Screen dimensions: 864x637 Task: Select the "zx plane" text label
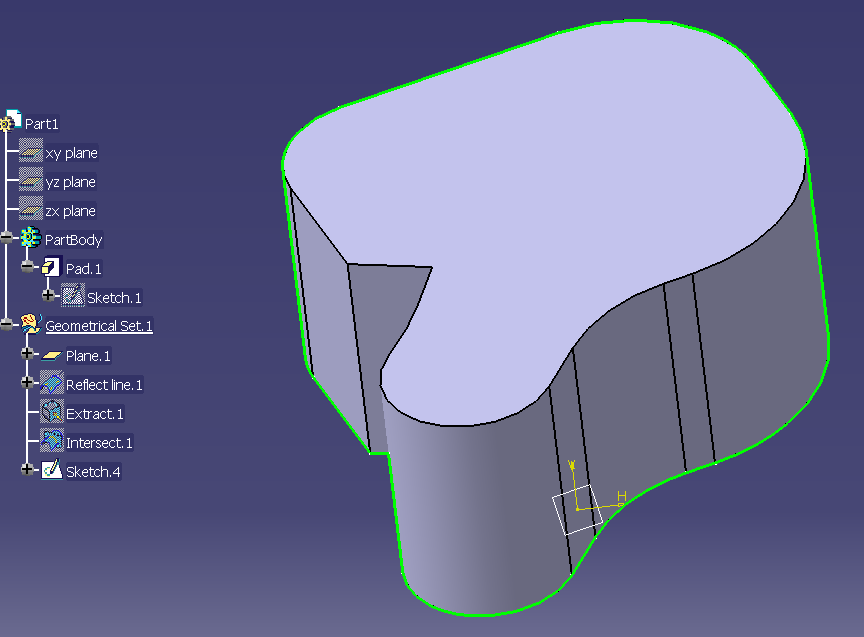coord(71,211)
